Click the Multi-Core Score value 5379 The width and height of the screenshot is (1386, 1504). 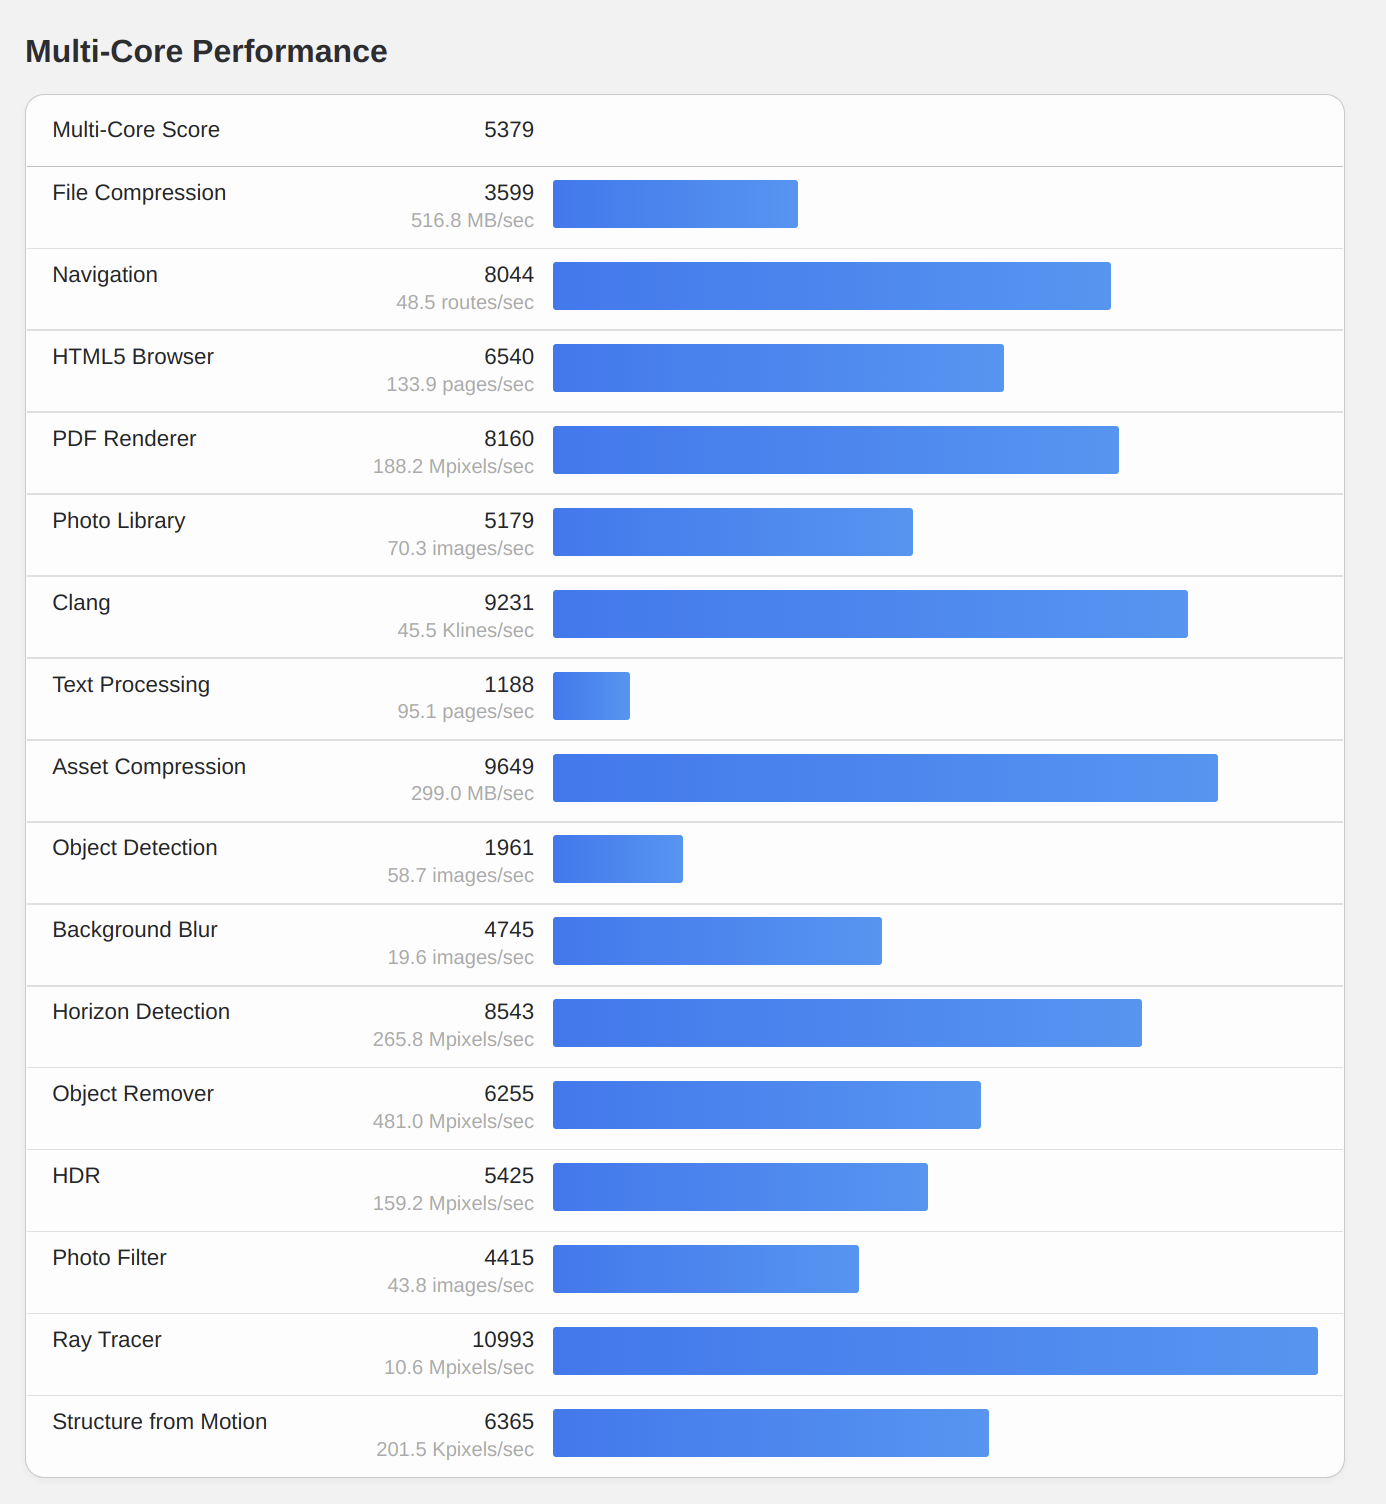(x=508, y=130)
